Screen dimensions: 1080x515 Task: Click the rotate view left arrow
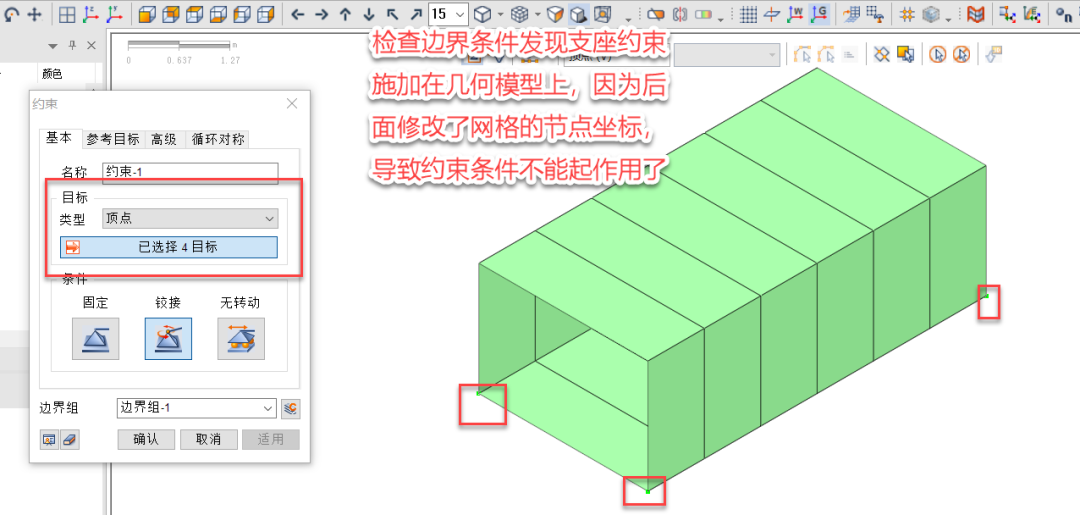pyautogui.click(x=297, y=14)
